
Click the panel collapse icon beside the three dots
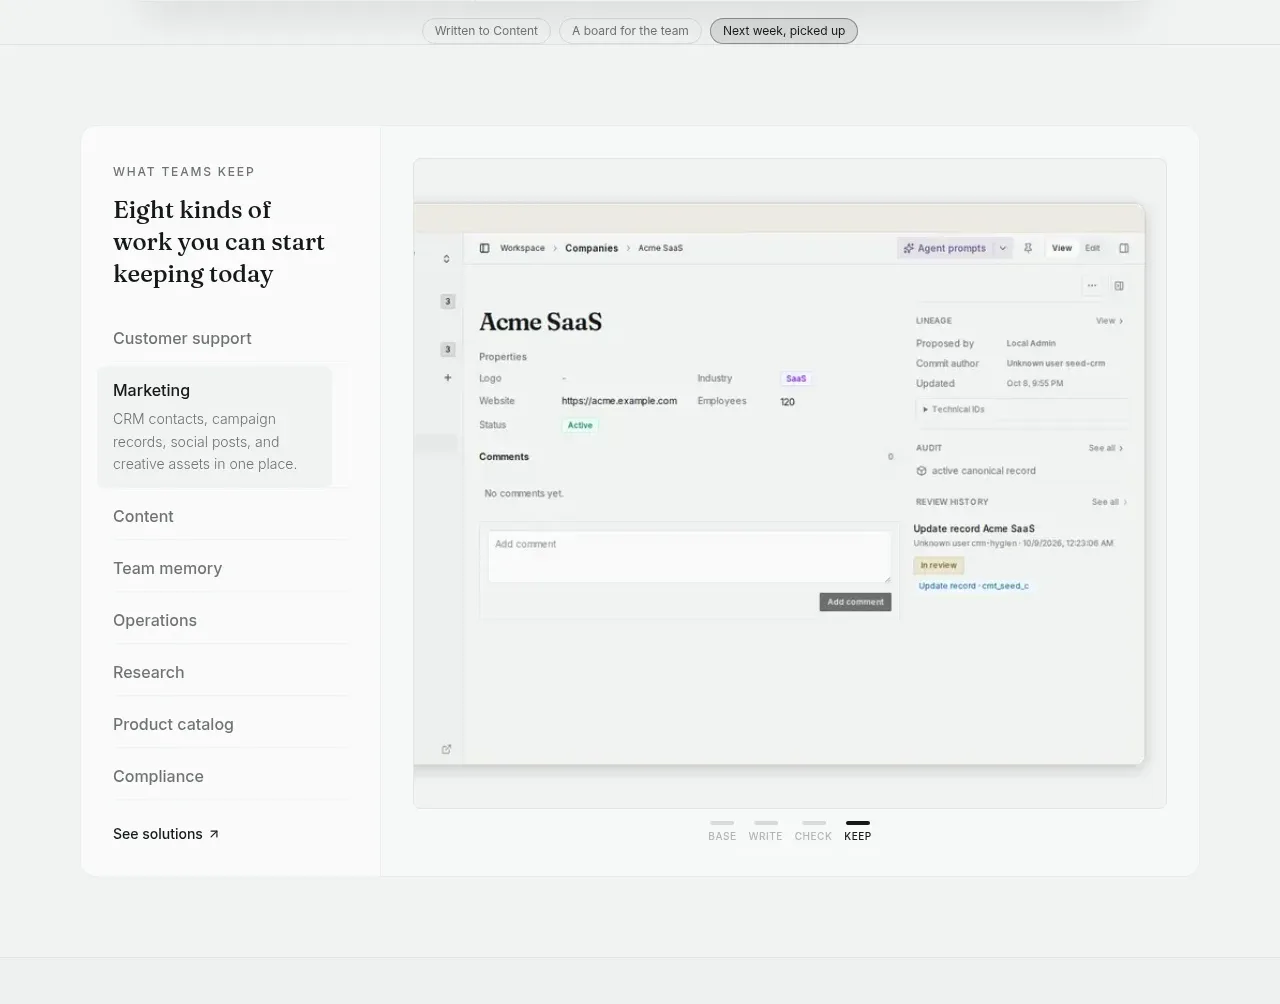tap(1119, 286)
